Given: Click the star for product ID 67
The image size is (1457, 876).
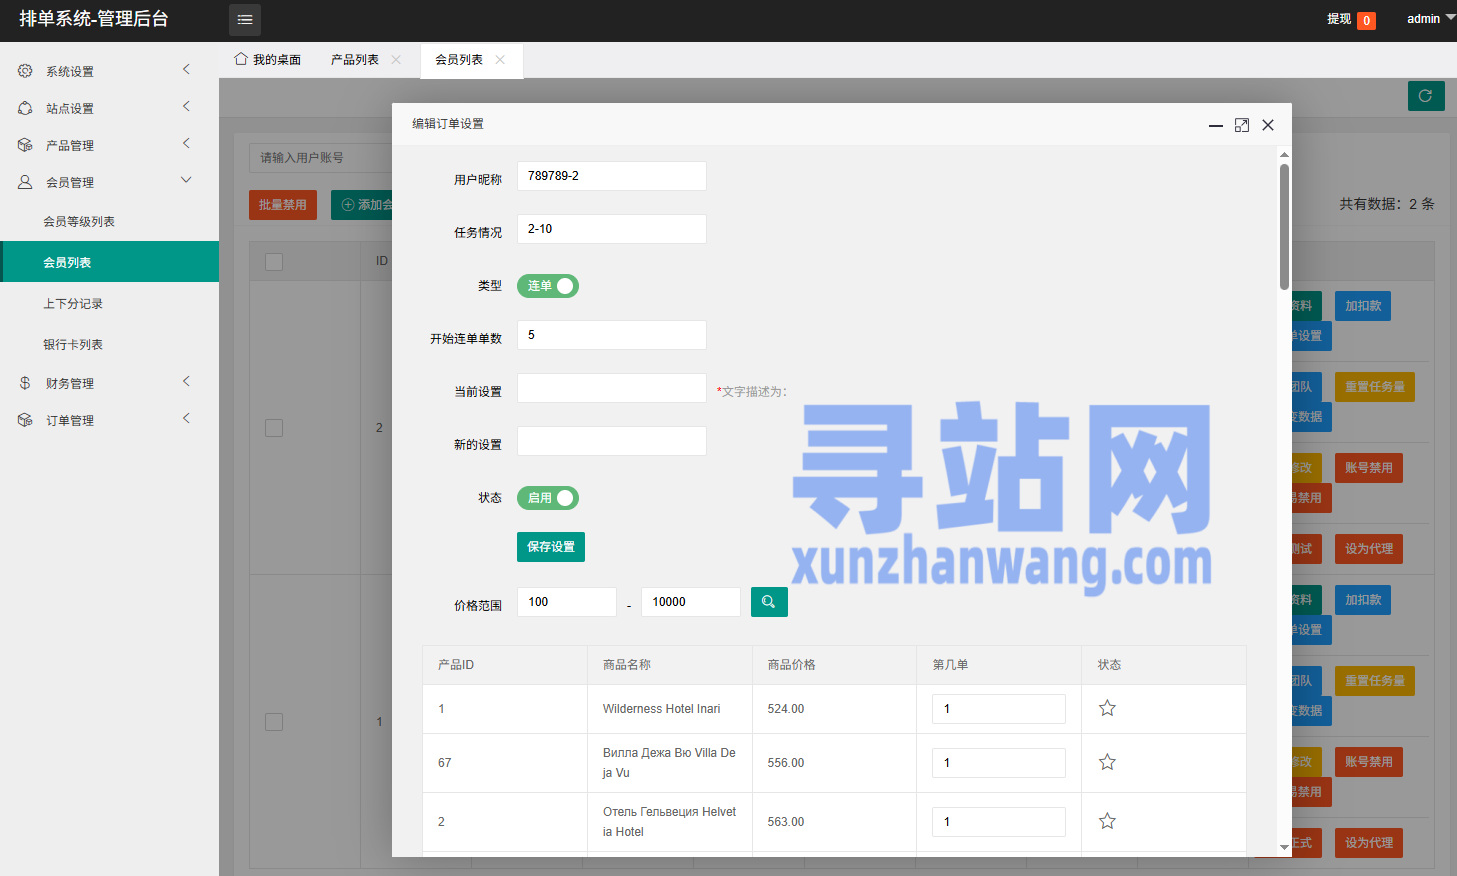Looking at the screenshot, I should 1107,763.
